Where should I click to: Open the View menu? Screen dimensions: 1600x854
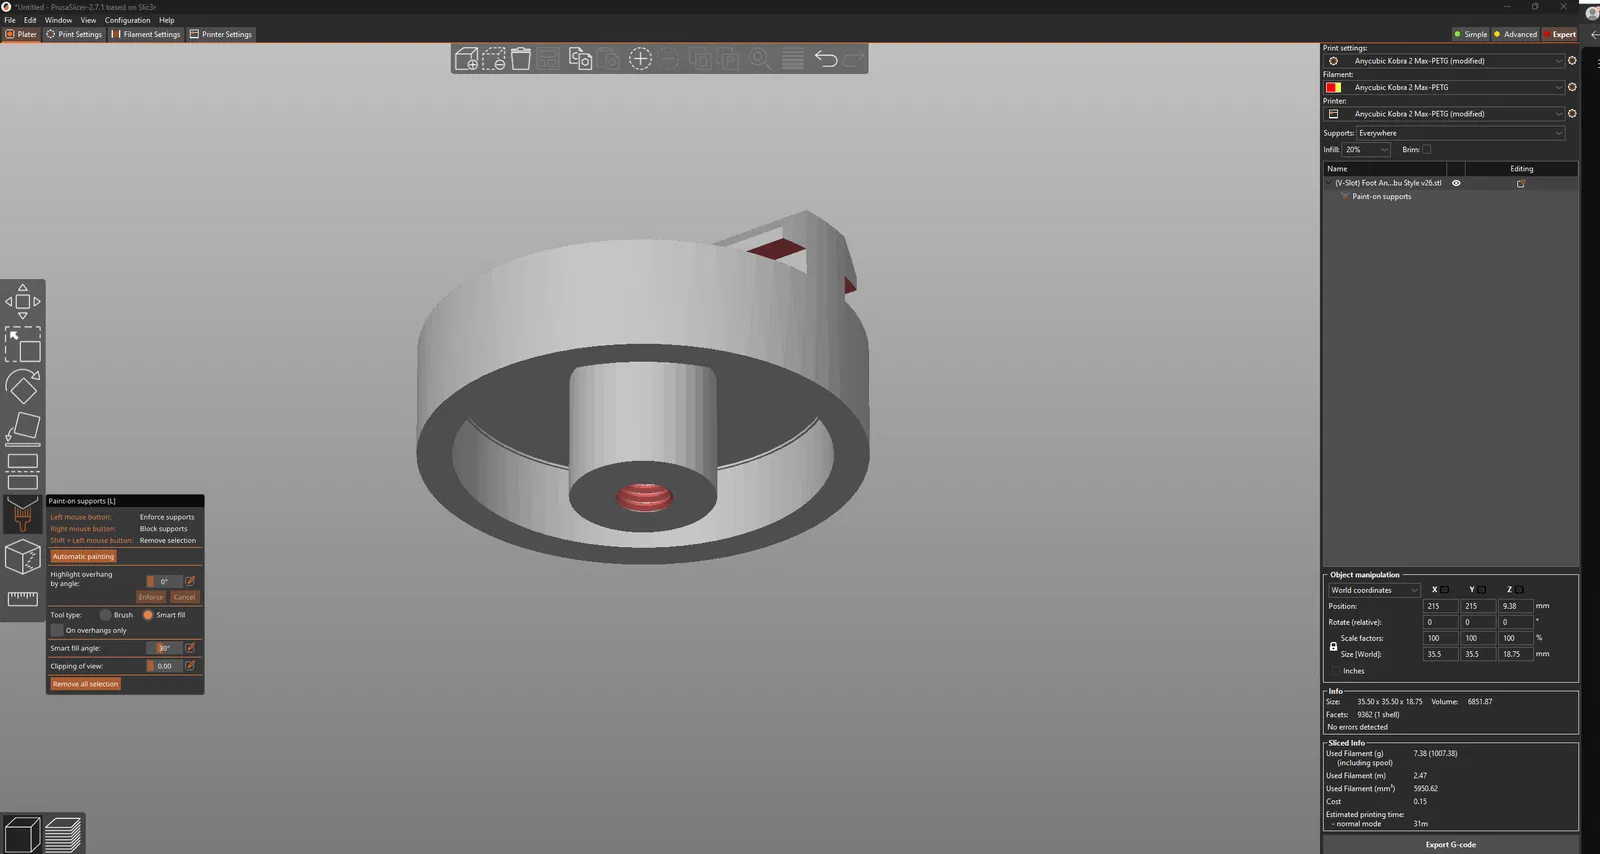click(88, 20)
